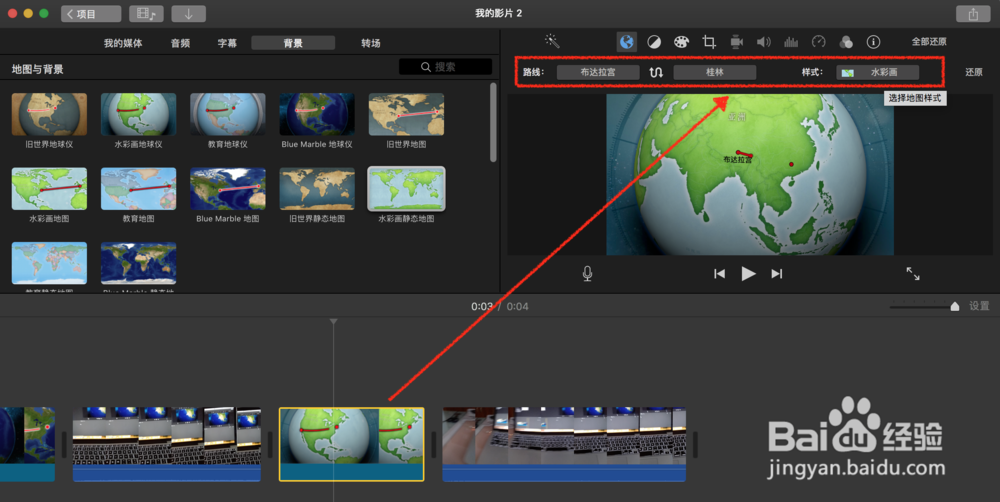Click the timeline playhead marker

(333, 321)
